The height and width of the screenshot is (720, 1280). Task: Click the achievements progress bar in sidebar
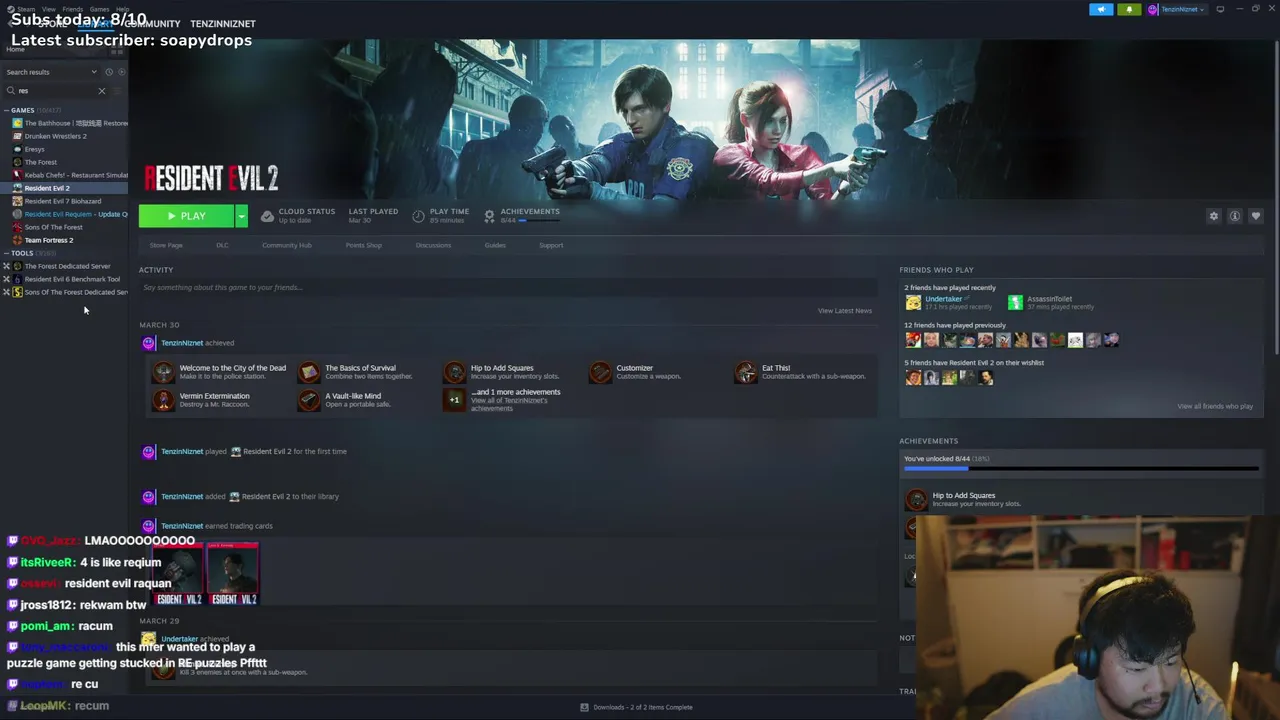1081,468
